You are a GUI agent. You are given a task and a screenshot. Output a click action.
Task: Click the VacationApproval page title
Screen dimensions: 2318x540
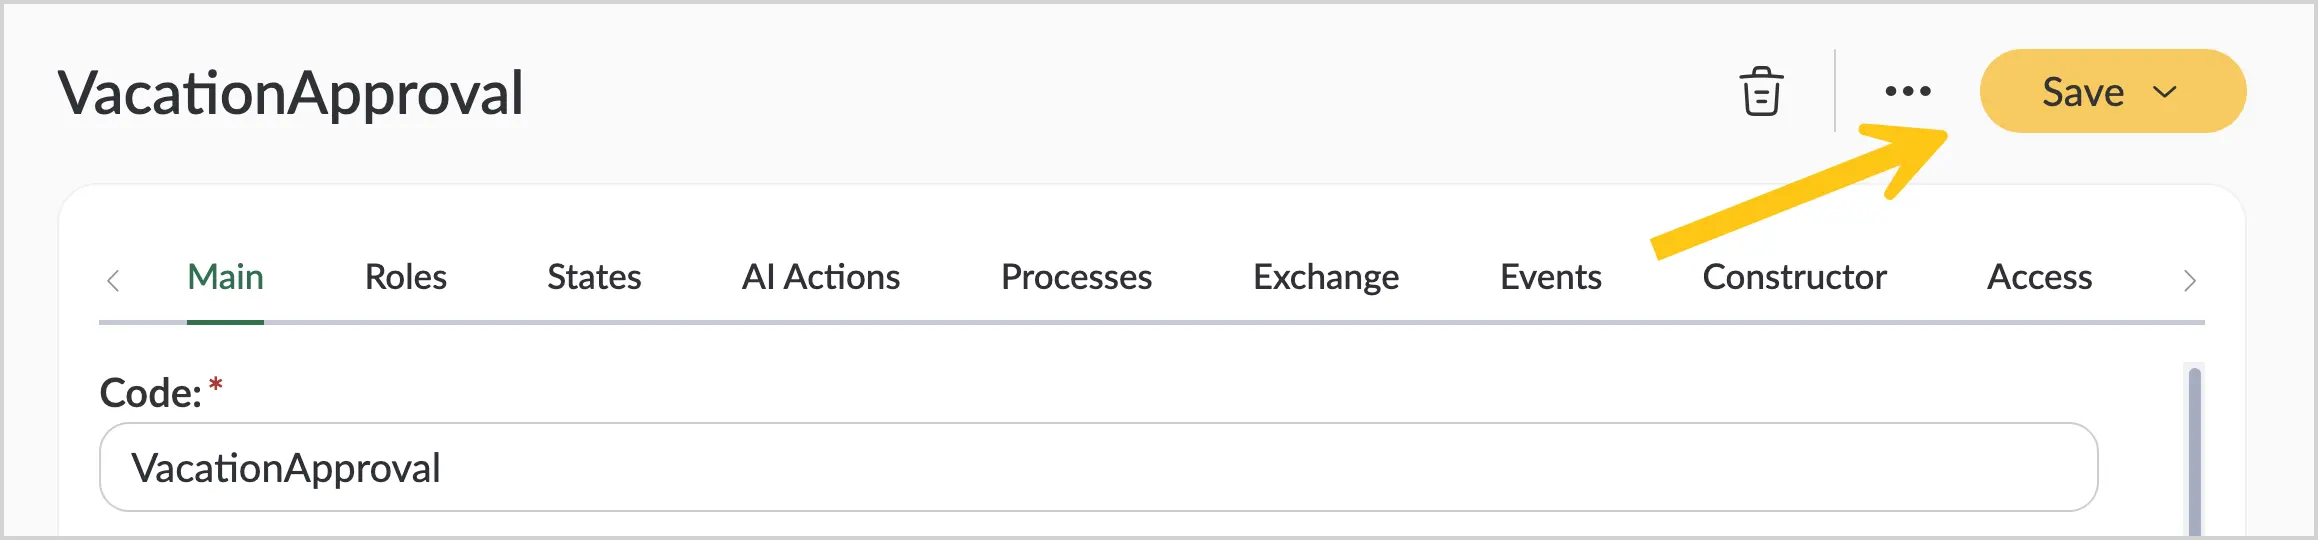coord(291,93)
